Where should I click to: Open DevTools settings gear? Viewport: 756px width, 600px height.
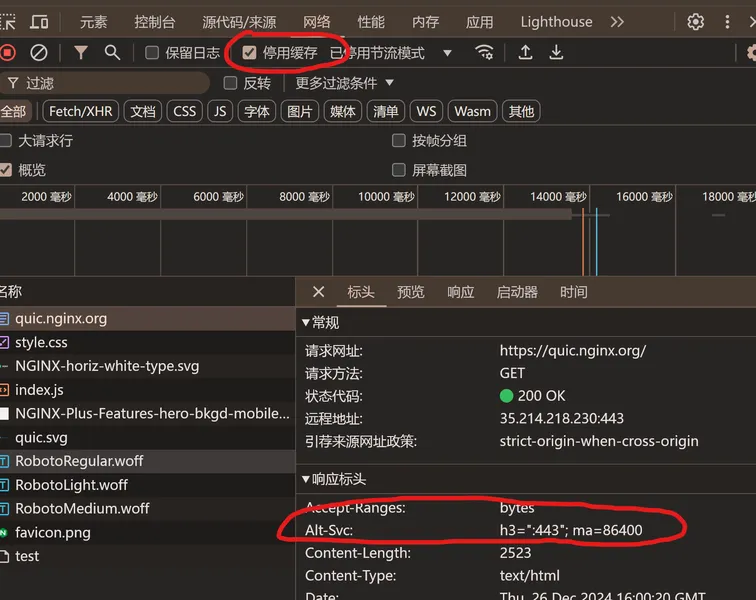[695, 22]
